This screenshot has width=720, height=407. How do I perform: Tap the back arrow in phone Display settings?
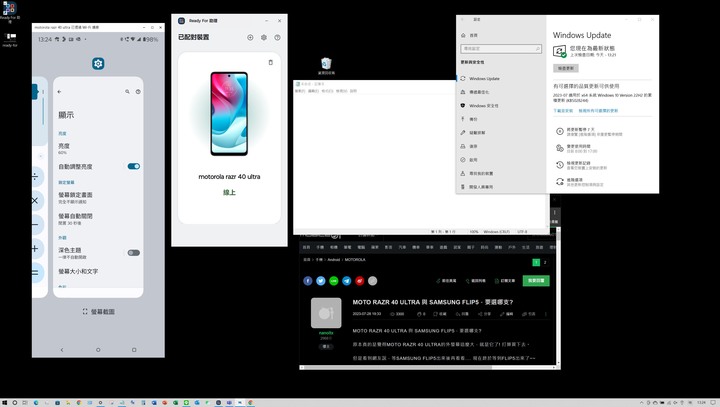tap(59, 92)
